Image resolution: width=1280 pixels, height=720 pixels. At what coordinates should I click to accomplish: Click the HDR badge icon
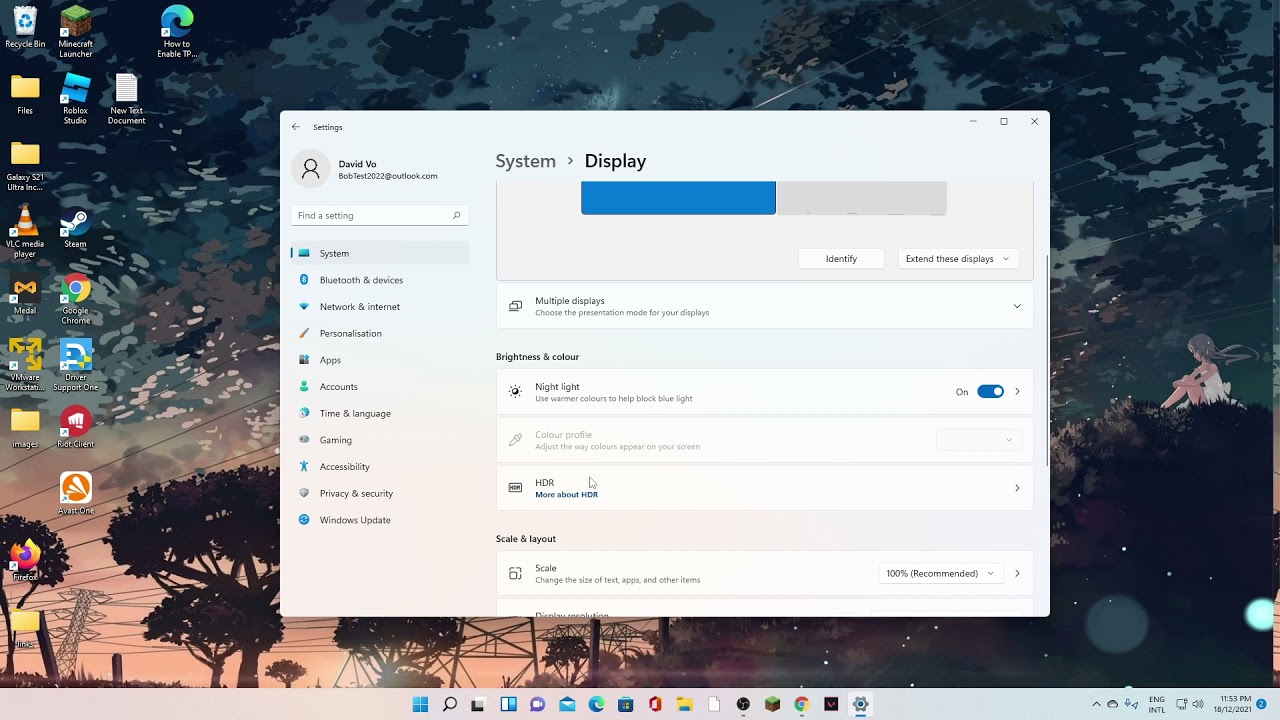pyautogui.click(x=515, y=488)
